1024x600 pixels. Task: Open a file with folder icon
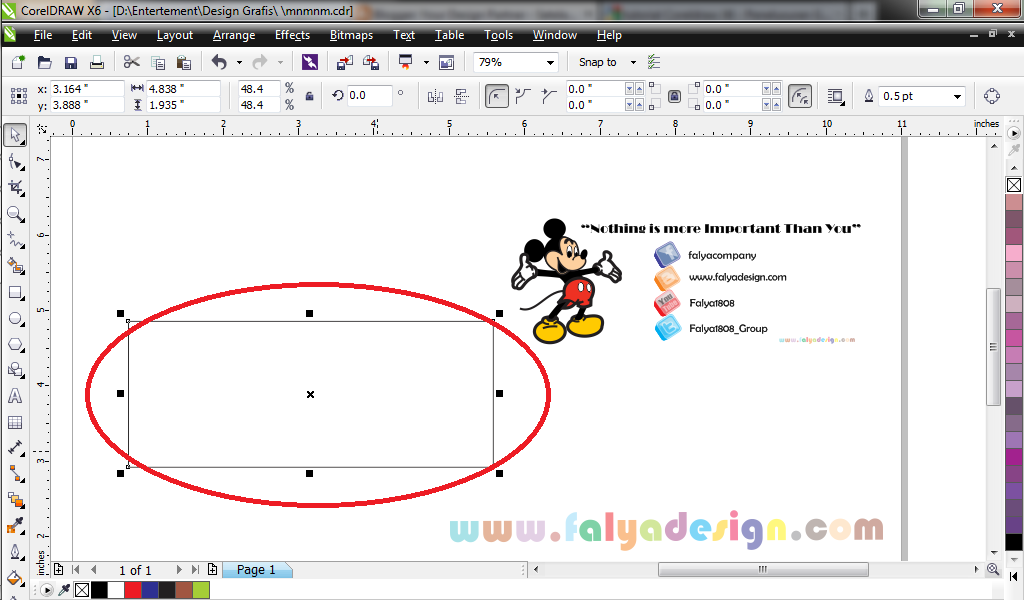pyautogui.click(x=44, y=62)
